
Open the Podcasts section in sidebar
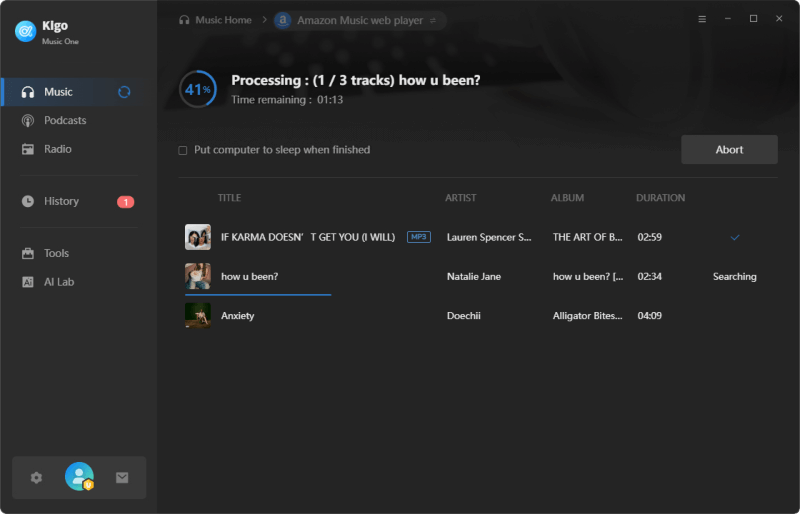pyautogui.click(x=65, y=120)
